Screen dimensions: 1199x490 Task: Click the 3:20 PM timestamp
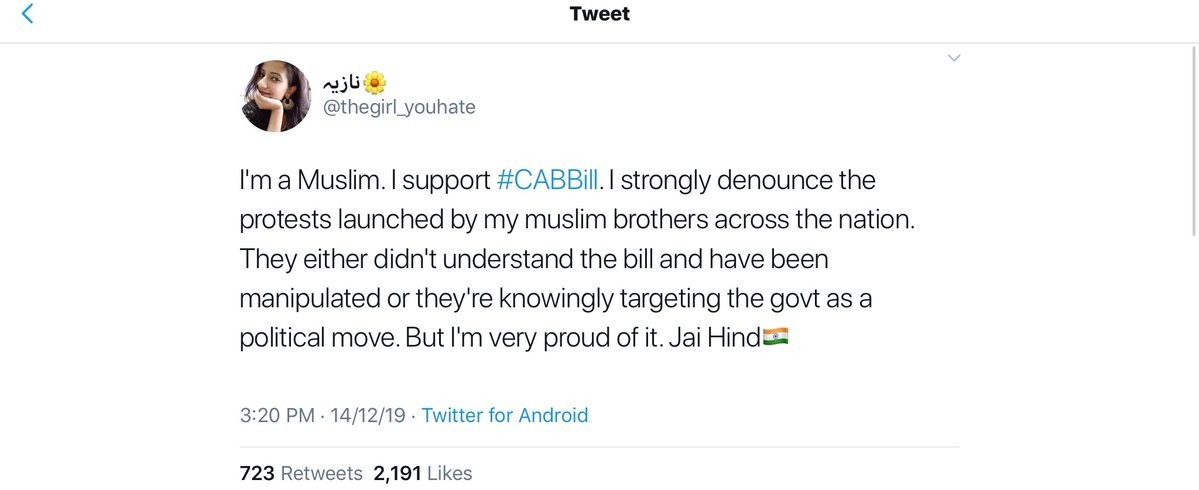[x=278, y=415]
